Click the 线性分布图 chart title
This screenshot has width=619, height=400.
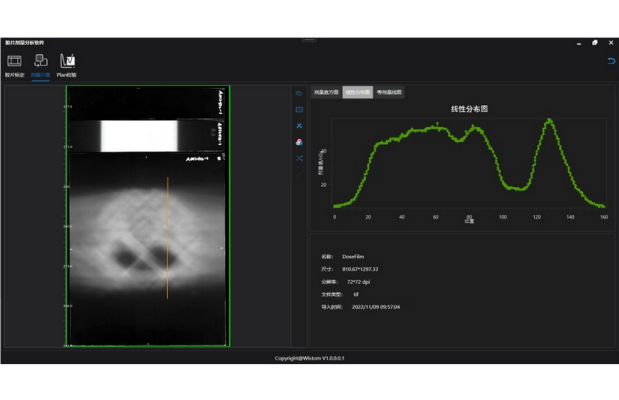tap(469, 109)
